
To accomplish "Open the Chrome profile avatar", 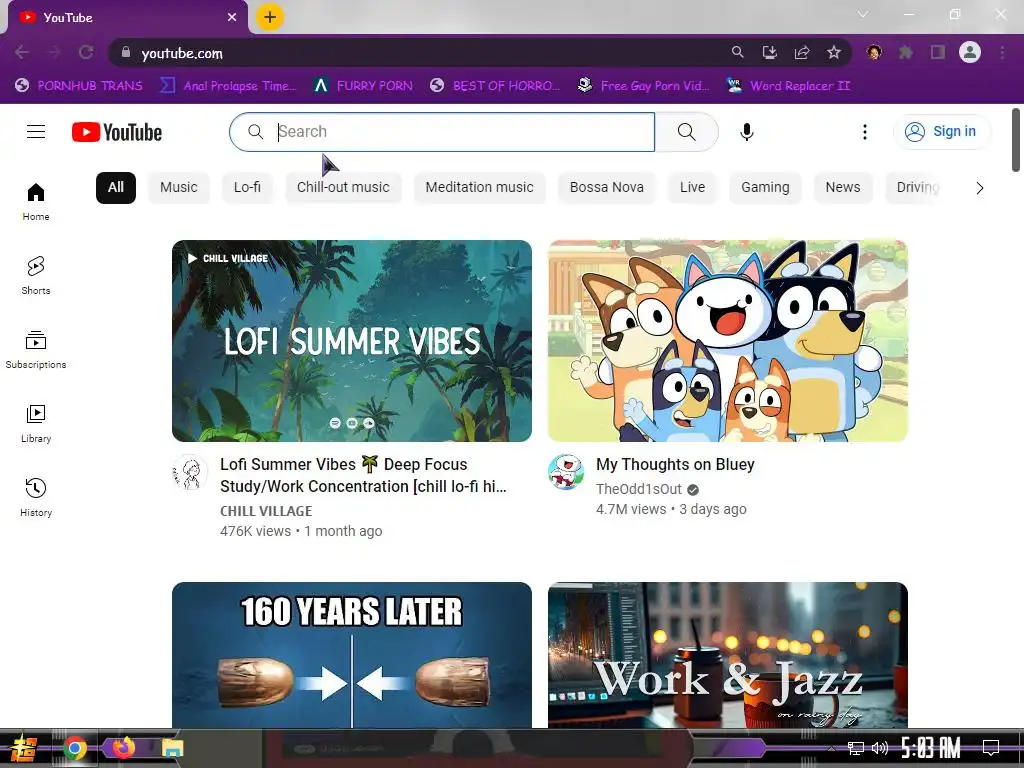I will (970, 52).
